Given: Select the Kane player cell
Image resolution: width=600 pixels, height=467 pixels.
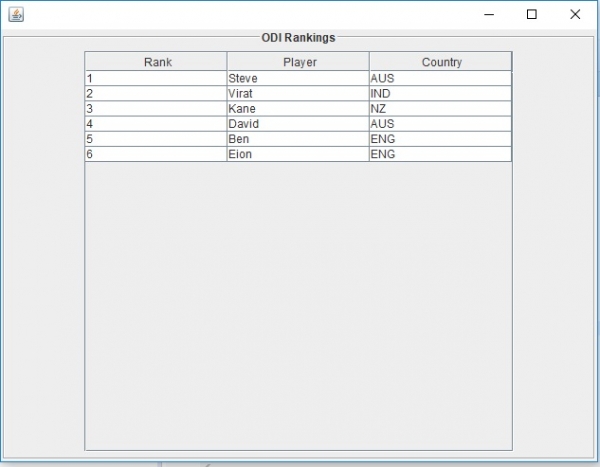Looking at the screenshot, I should pyautogui.click(x=298, y=109).
